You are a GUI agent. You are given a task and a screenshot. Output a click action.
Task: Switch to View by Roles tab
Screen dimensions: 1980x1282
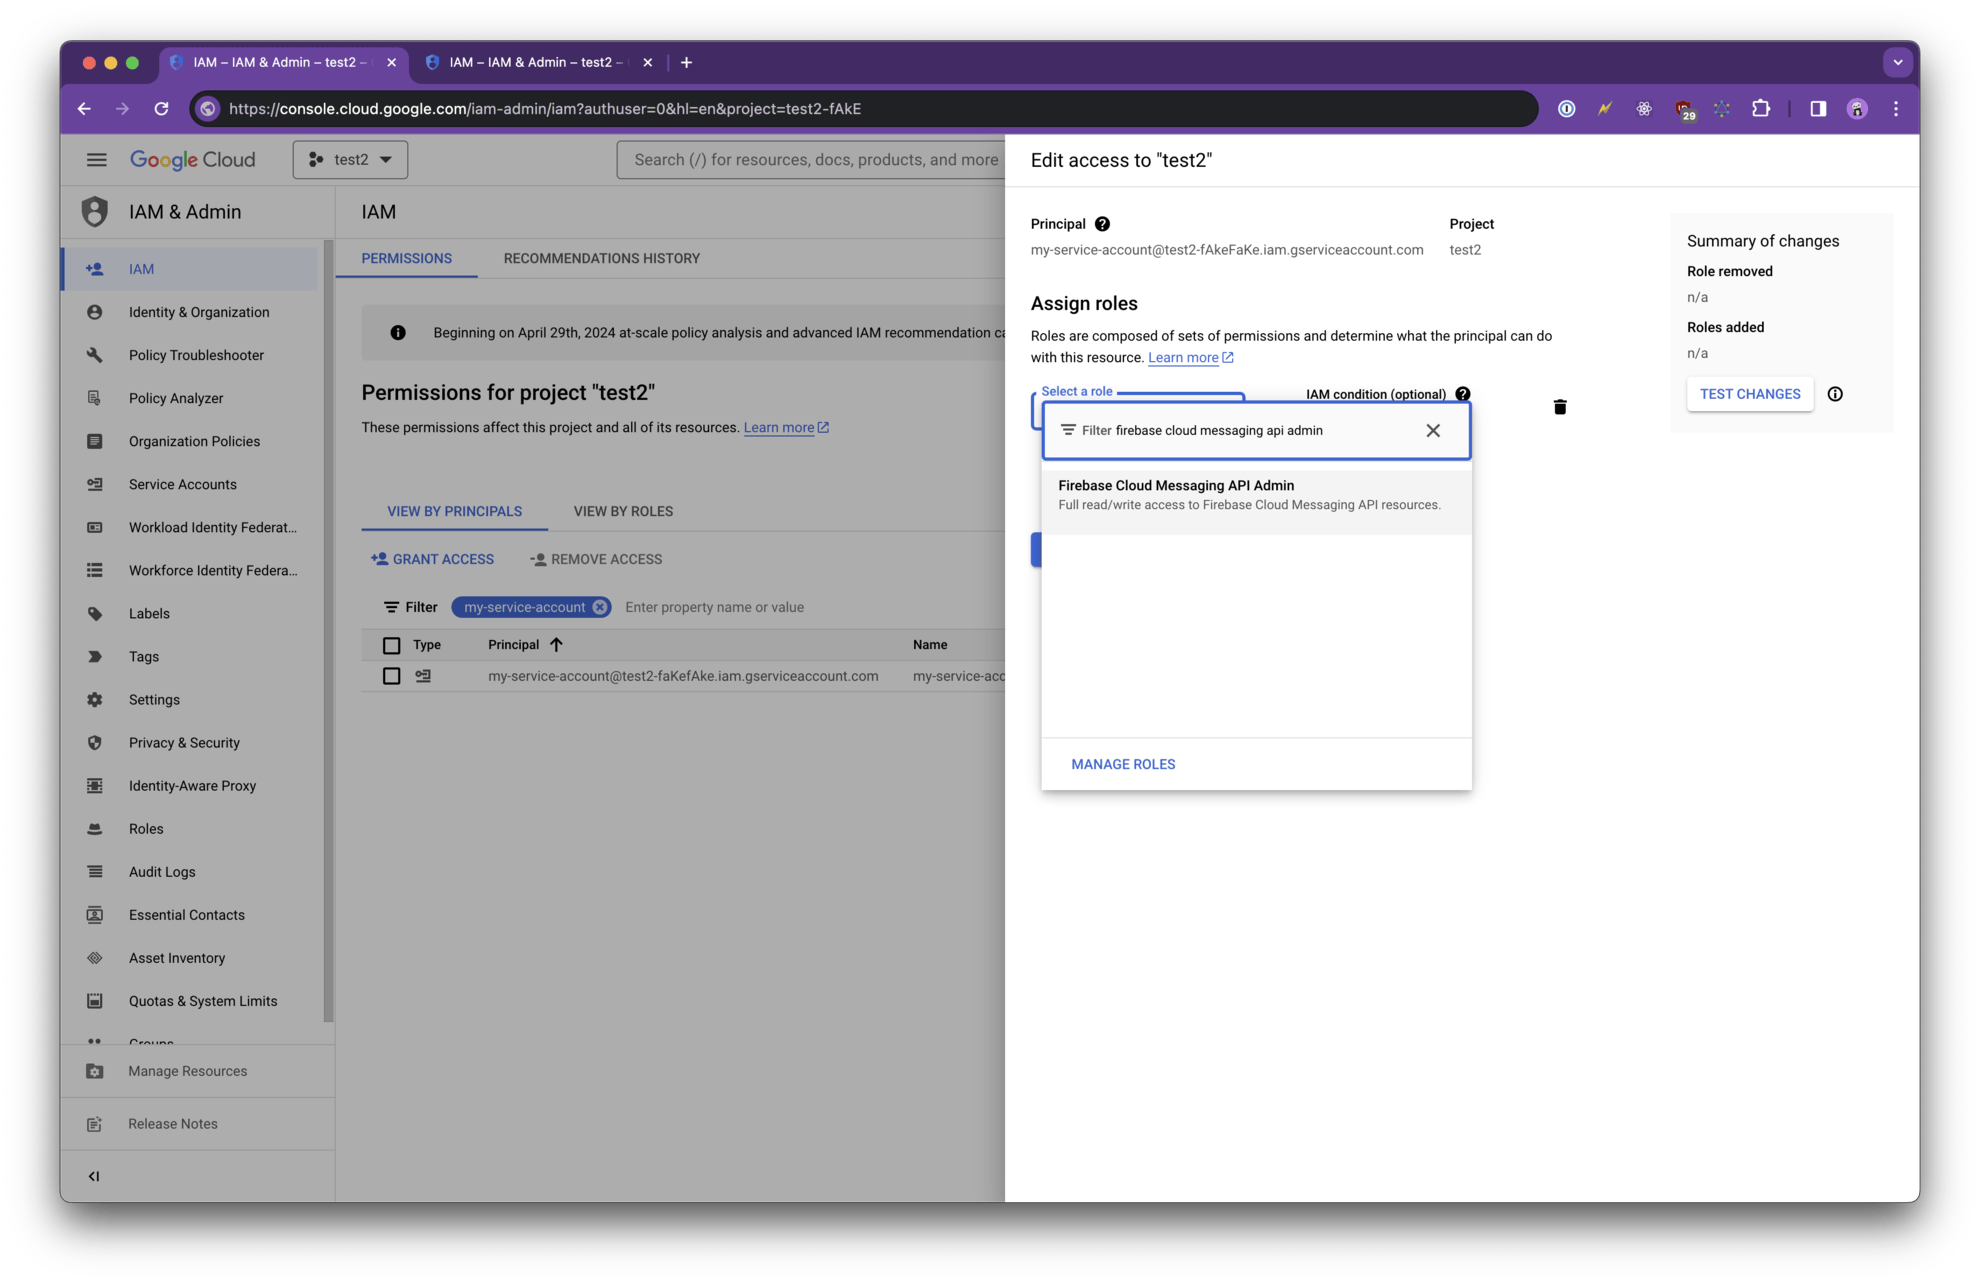pos(623,511)
